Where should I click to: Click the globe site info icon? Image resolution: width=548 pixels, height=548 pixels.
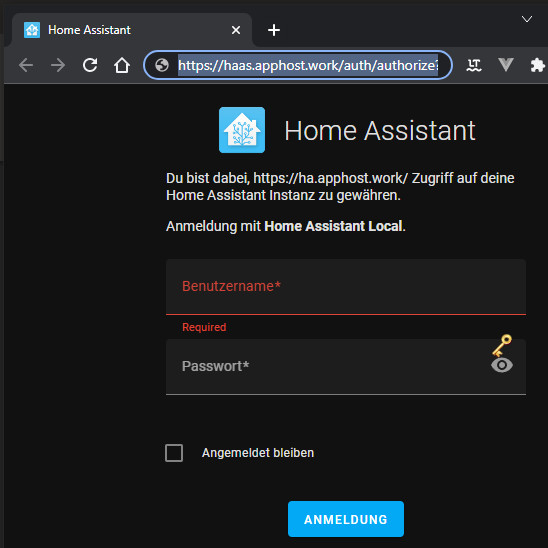click(162, 65)
